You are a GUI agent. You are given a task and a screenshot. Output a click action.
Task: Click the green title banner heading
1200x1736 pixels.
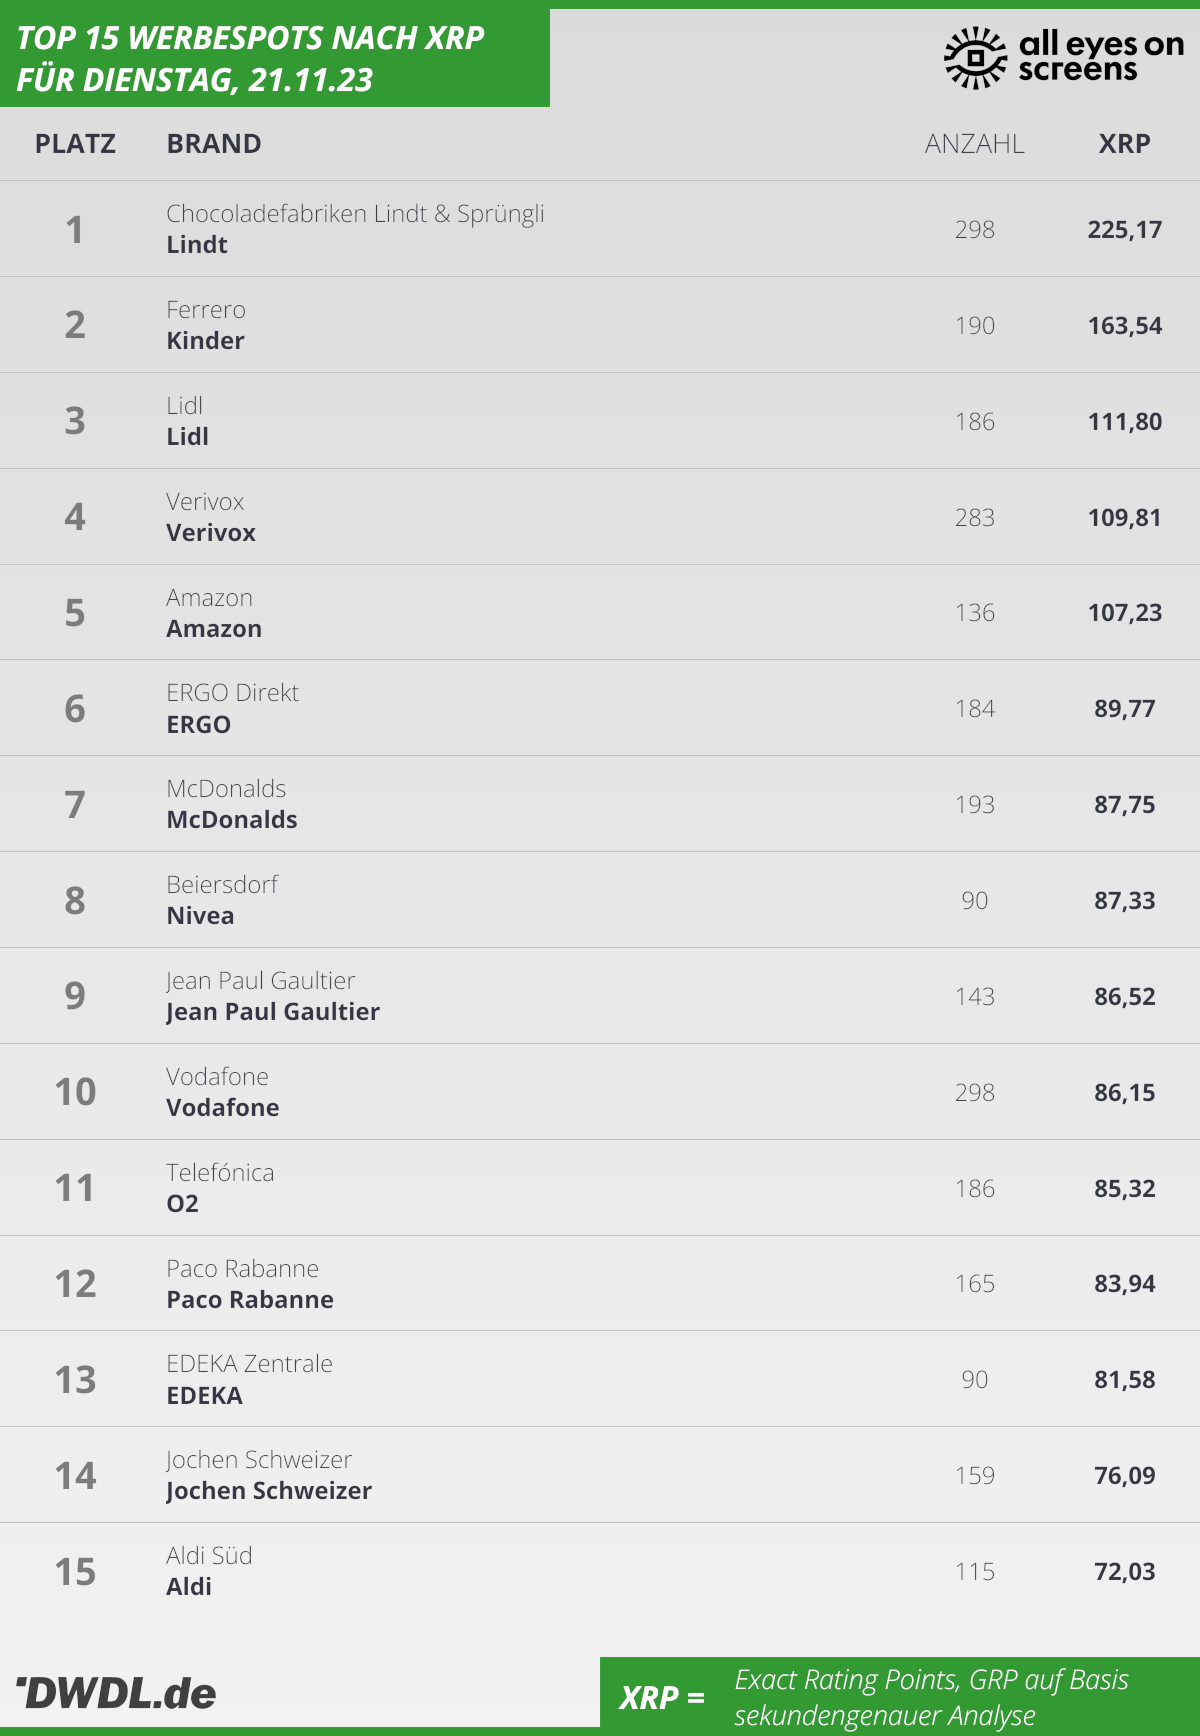click(250, 58)
